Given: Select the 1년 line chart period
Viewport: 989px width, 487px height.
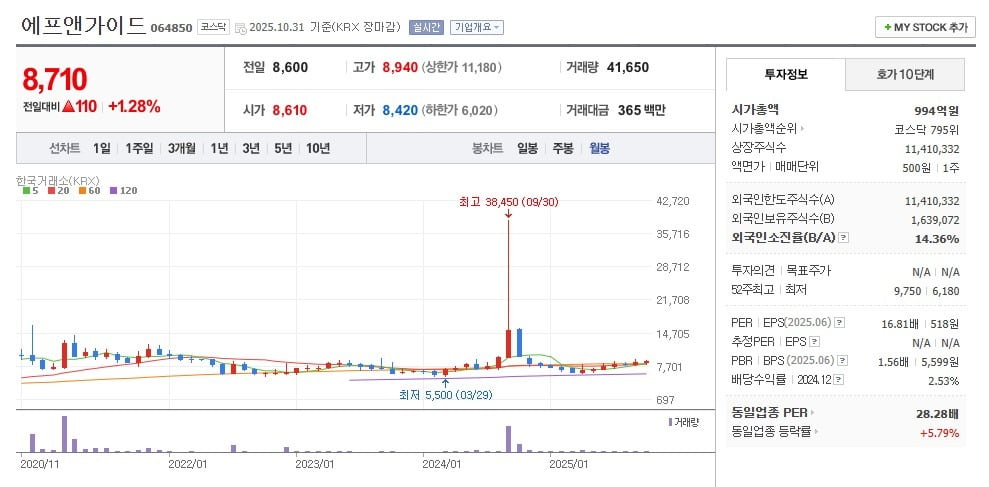Looking at the screenshot, I should pos(219,149).
